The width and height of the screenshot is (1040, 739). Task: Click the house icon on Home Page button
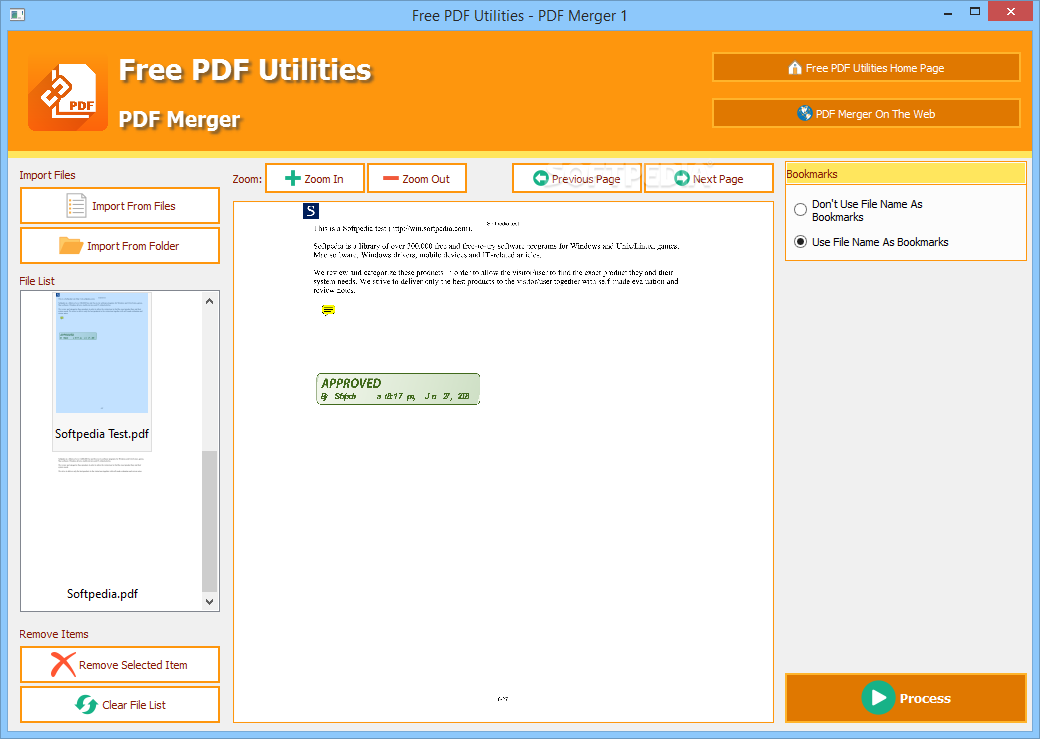(x=795, y=68)
